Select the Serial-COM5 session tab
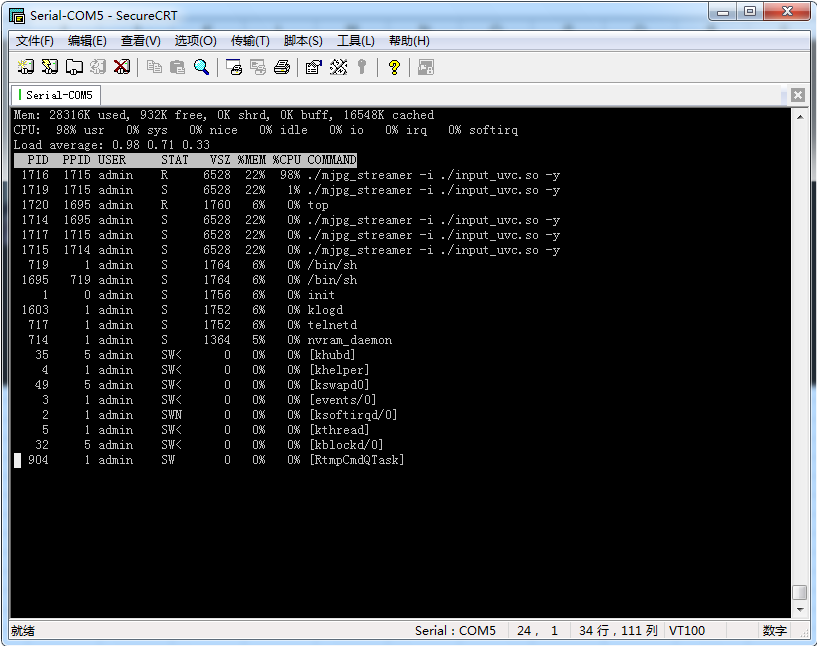The width and height of the screenshot is (817, 646). 58,95
